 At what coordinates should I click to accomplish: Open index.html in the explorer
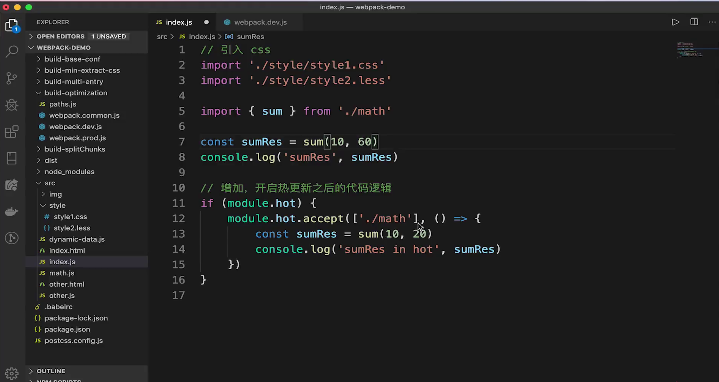pos(87,250)
